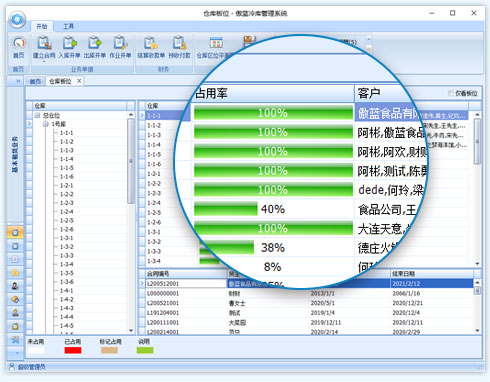Select tree item 1-2-3
490x382 pixels.
click(67, 203)
